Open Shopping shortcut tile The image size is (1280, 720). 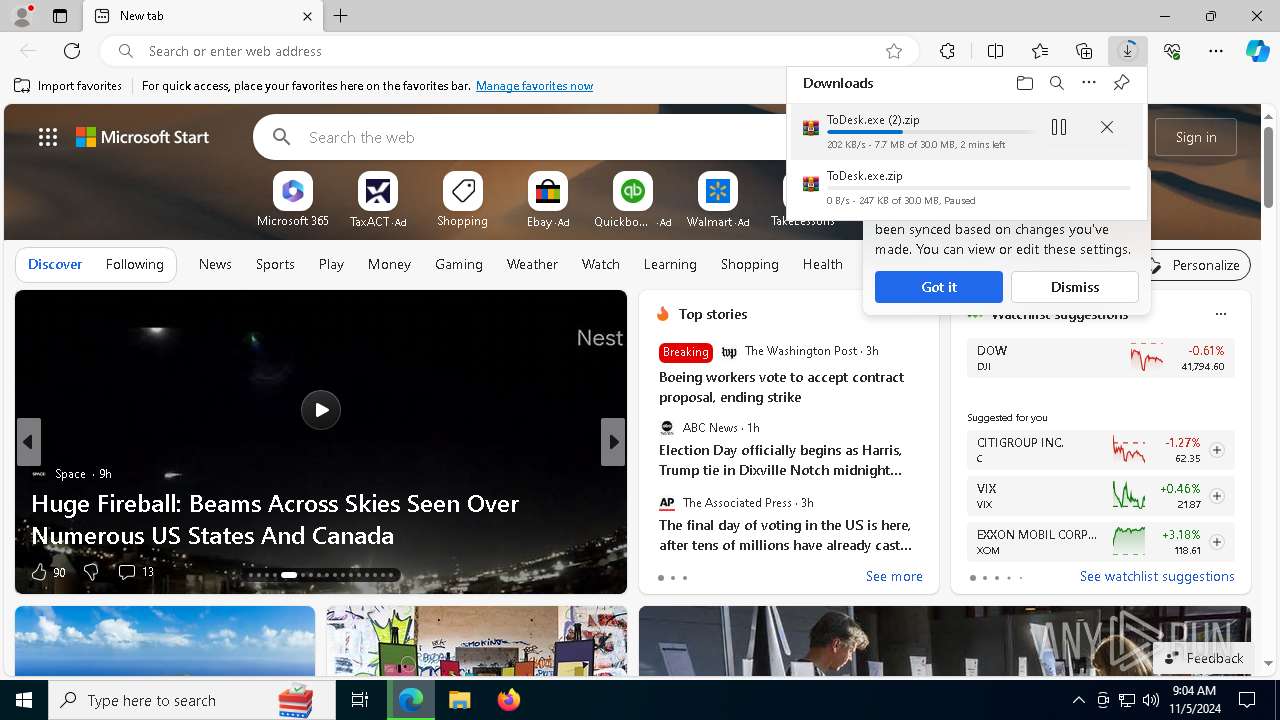point(462,200)
